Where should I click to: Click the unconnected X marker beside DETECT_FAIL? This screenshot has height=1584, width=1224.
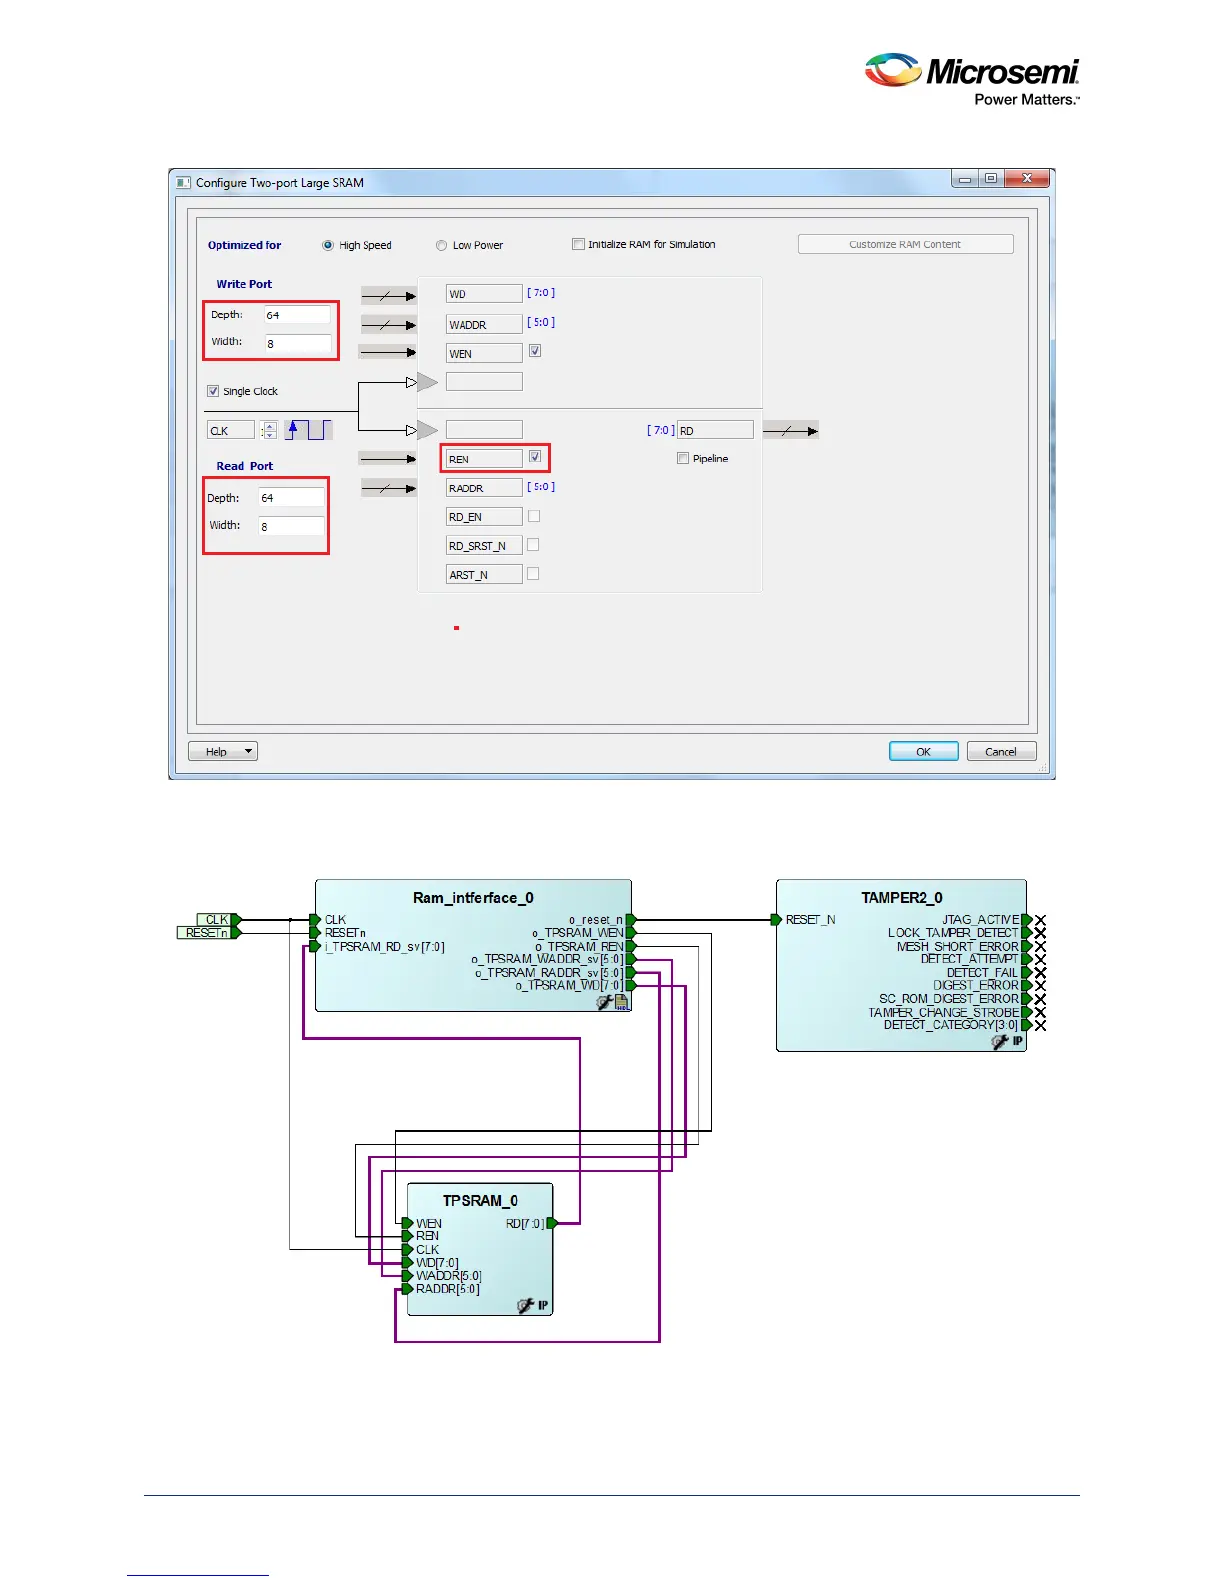tap(1040, 972)
